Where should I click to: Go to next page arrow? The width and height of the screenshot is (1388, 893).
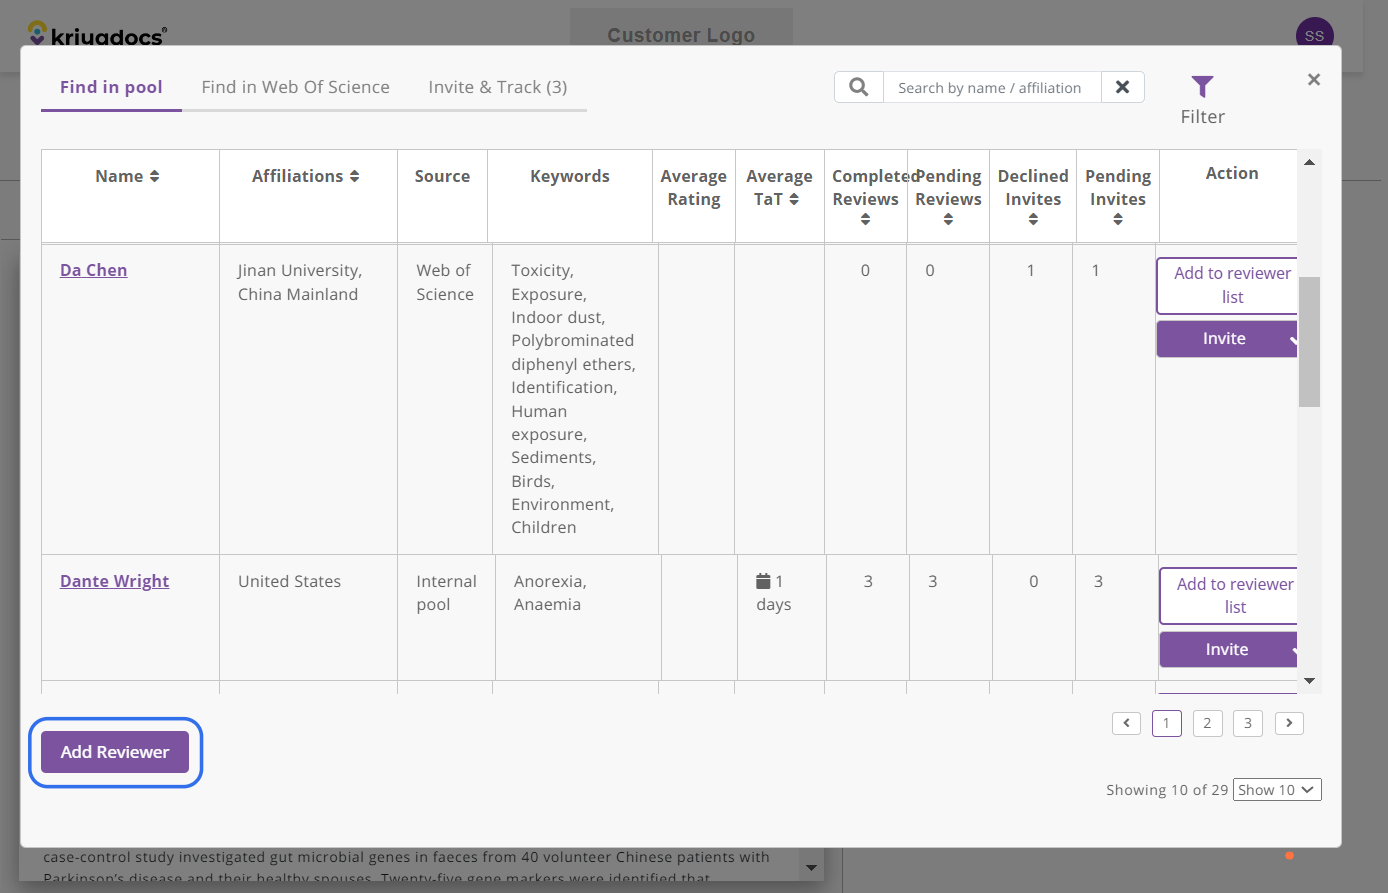pos(1289,723)
